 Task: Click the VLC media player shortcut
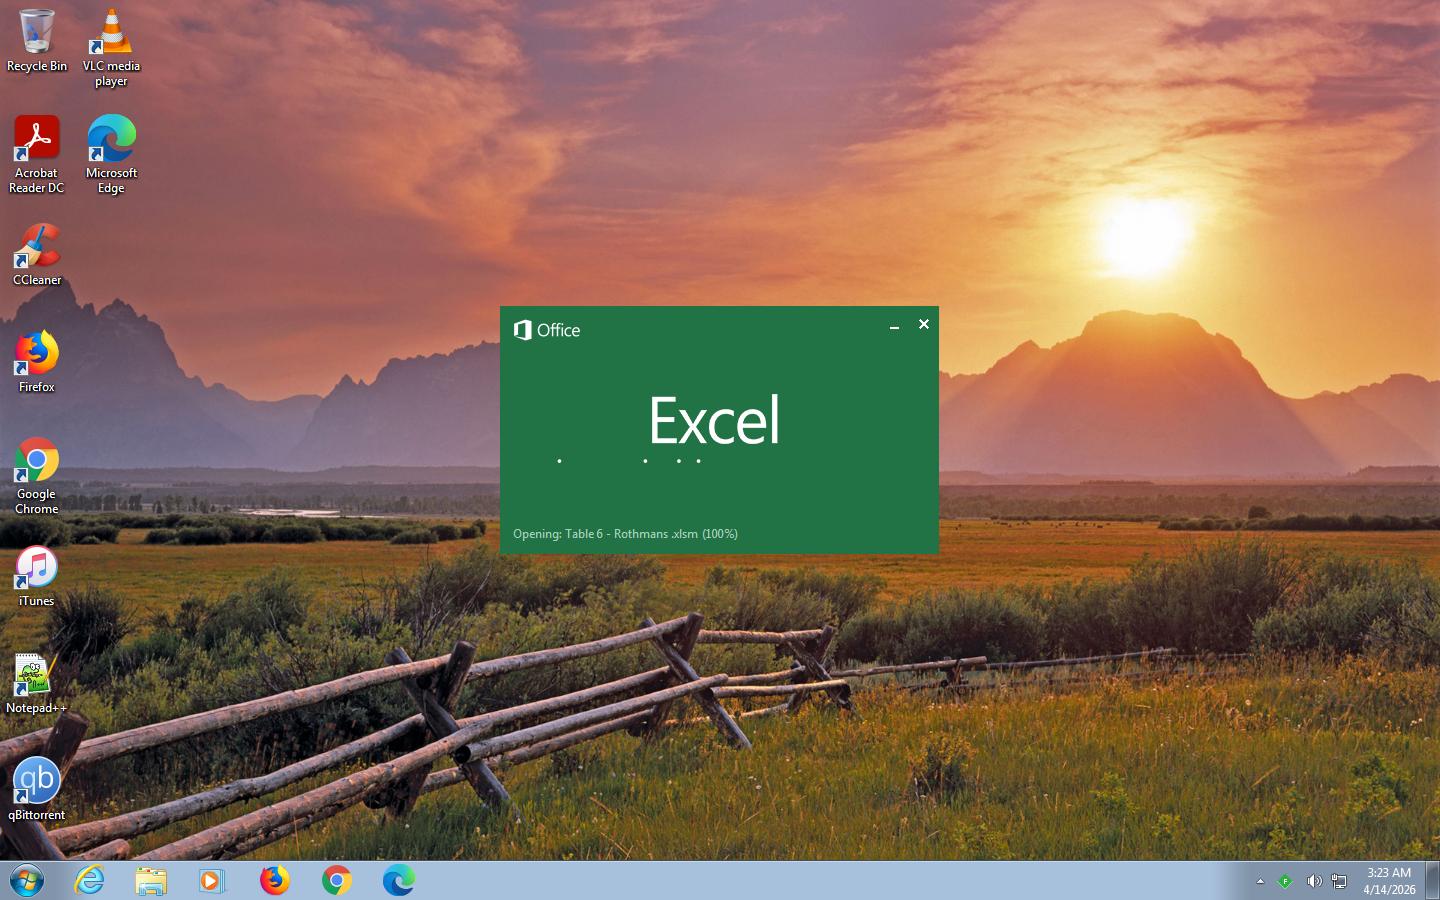111,45
